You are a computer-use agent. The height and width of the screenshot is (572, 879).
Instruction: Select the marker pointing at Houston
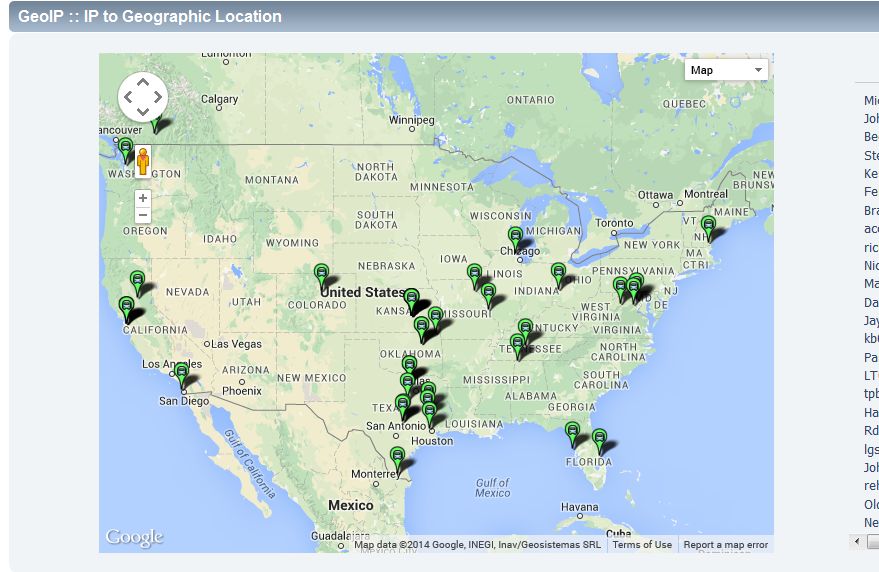pos(429,413)
